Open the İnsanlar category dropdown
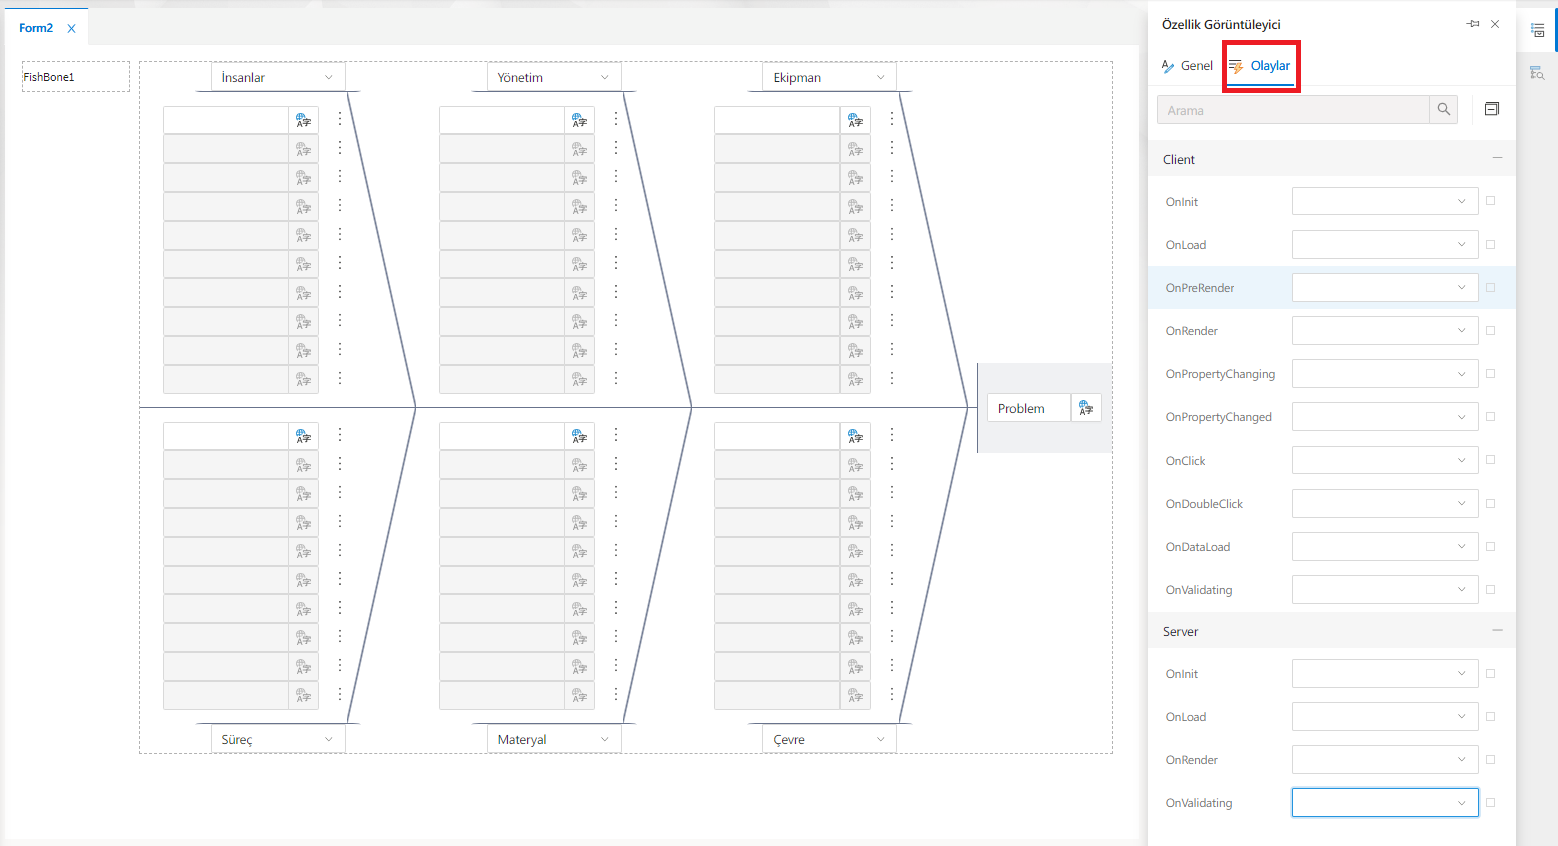This screenshot has height=846, width=1558. click(278, 77)
